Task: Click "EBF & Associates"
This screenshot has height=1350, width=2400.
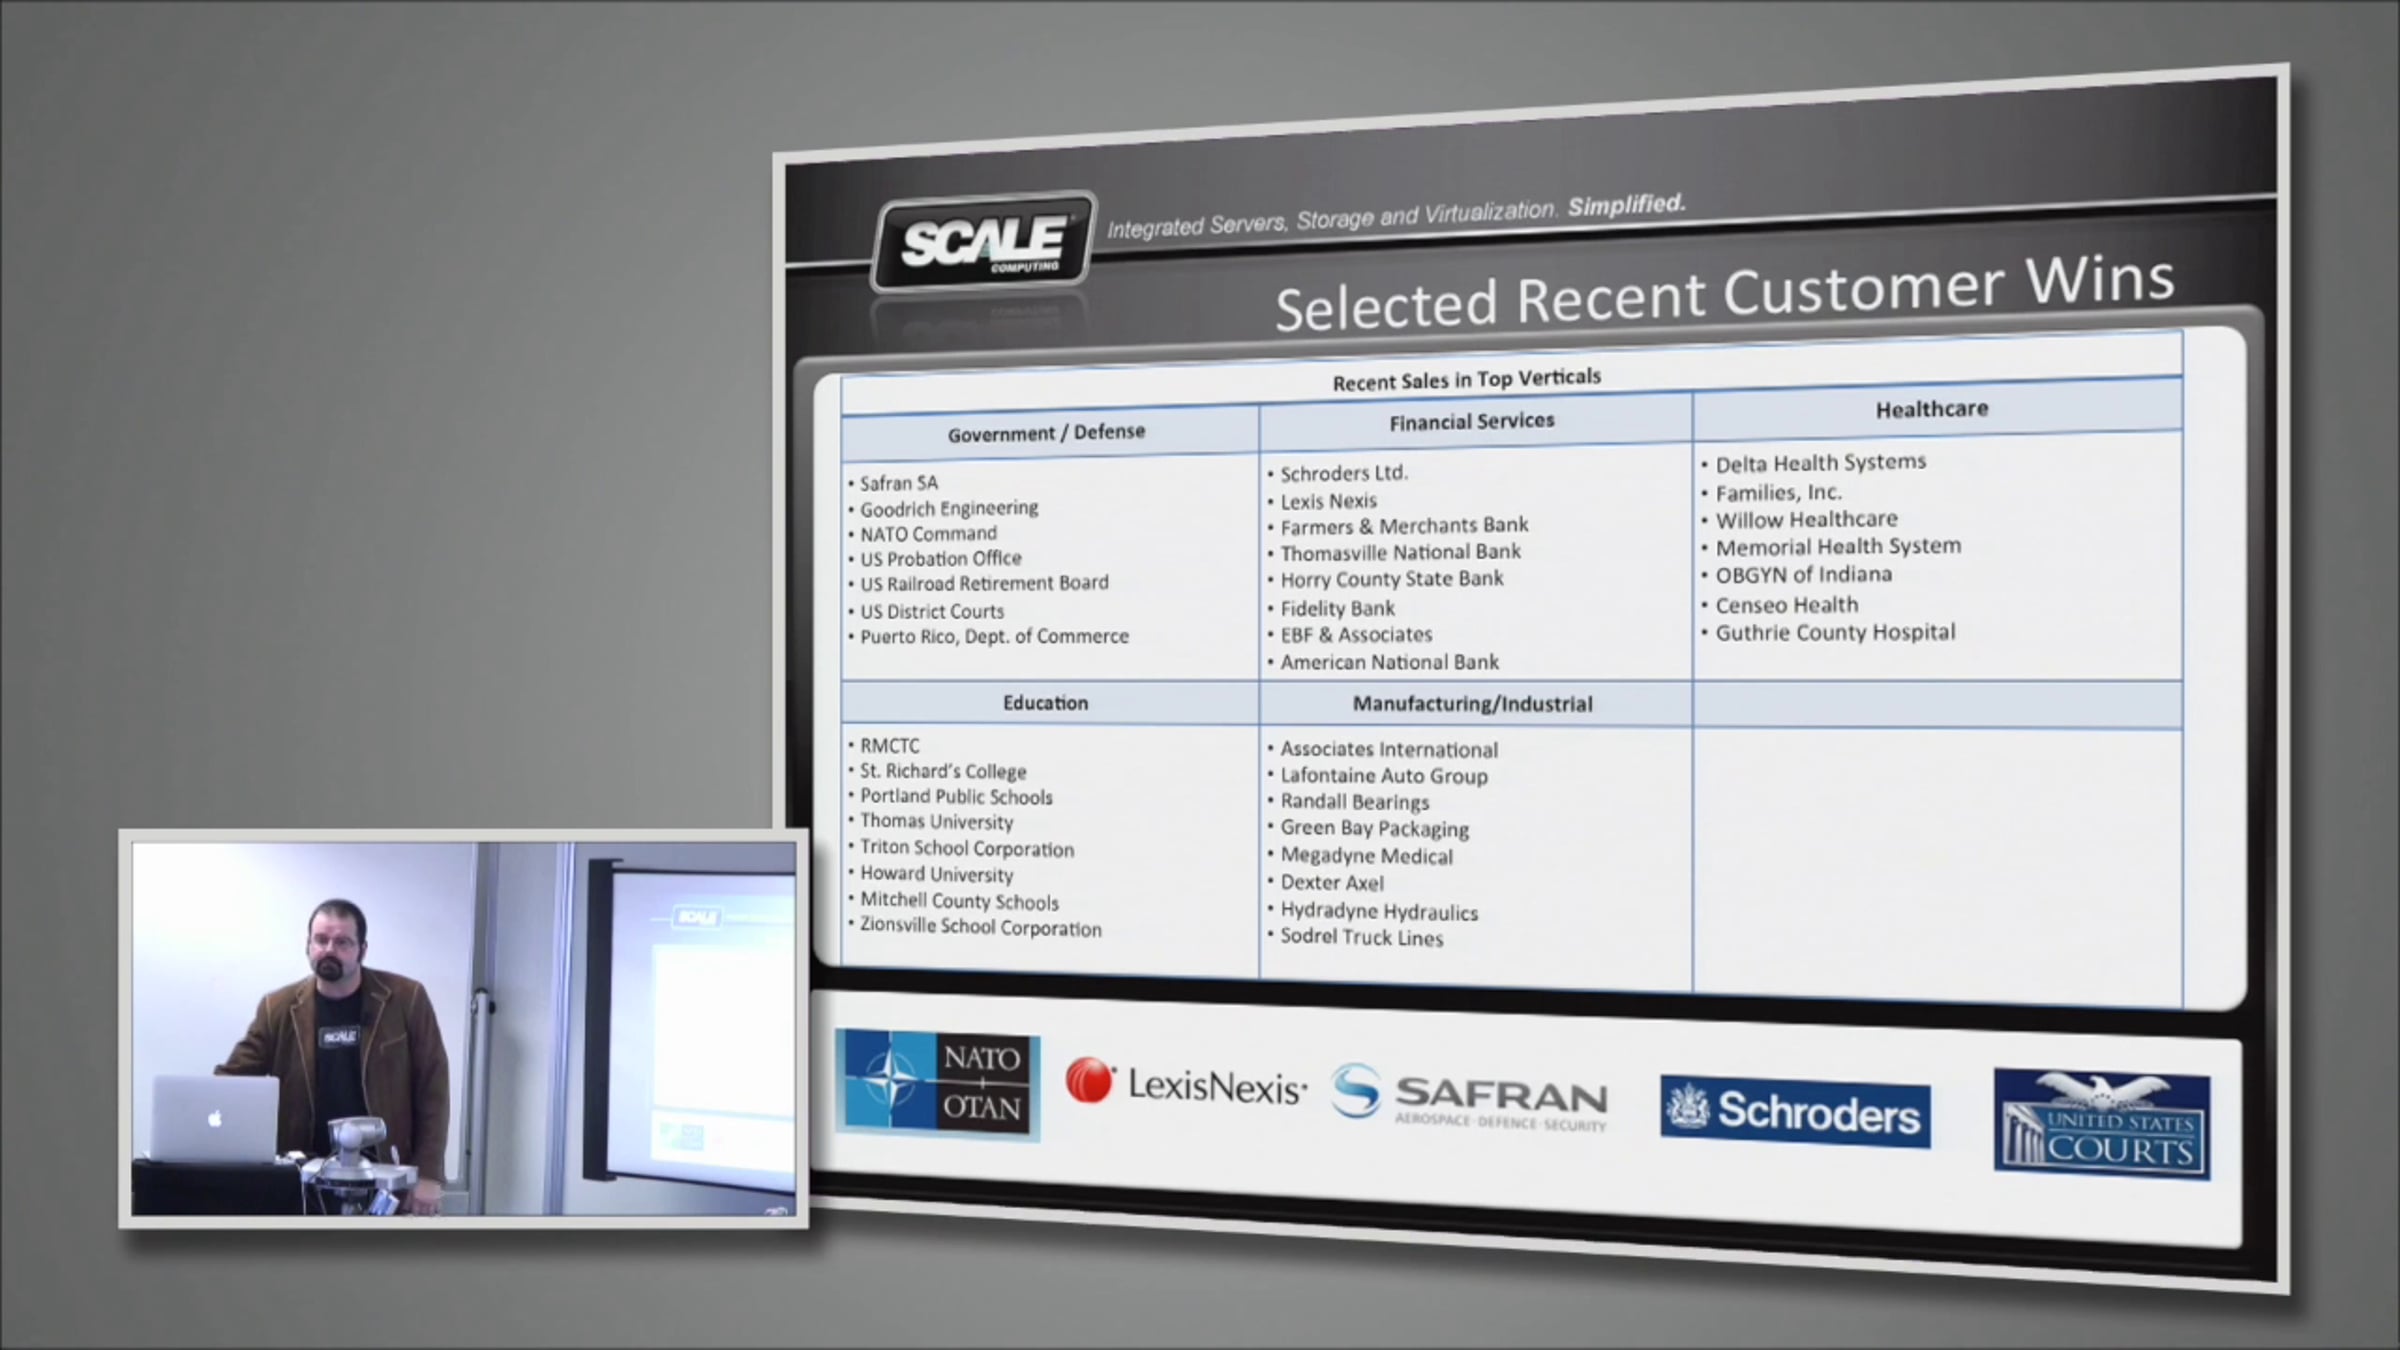Action: click(1356, 635)
